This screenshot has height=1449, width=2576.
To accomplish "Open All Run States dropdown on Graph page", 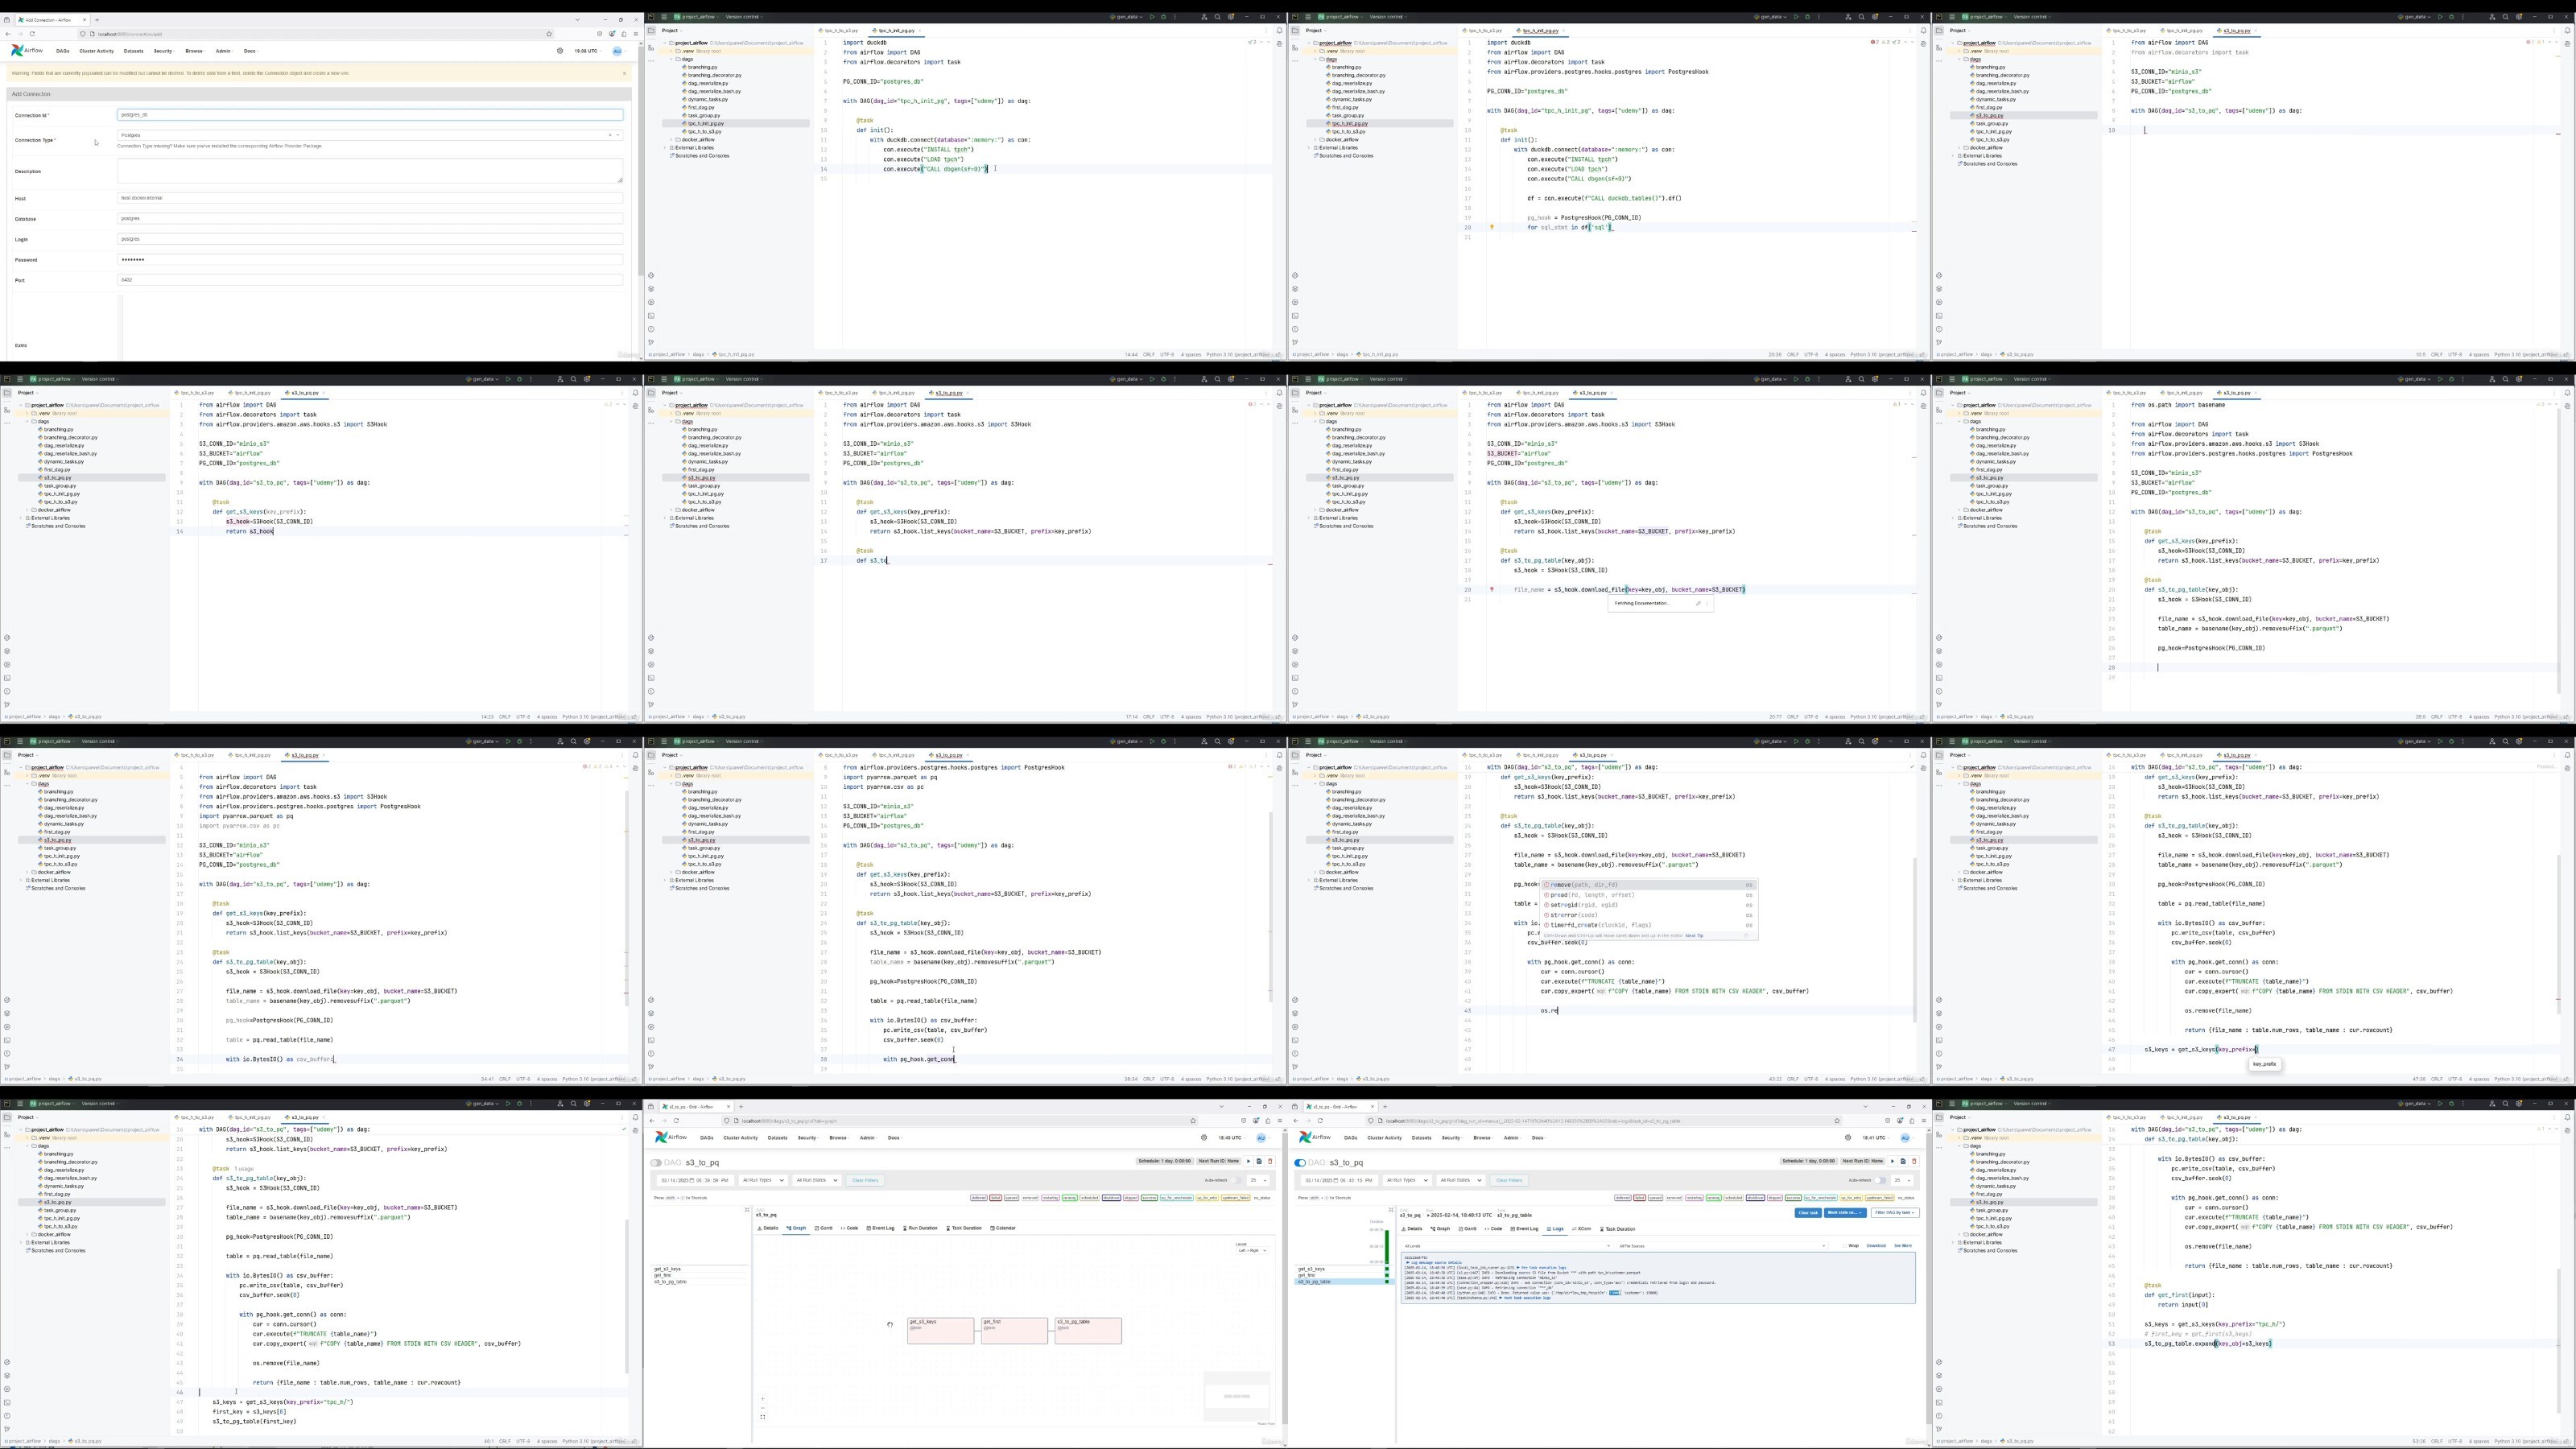I will click(x=818, y=1180).
